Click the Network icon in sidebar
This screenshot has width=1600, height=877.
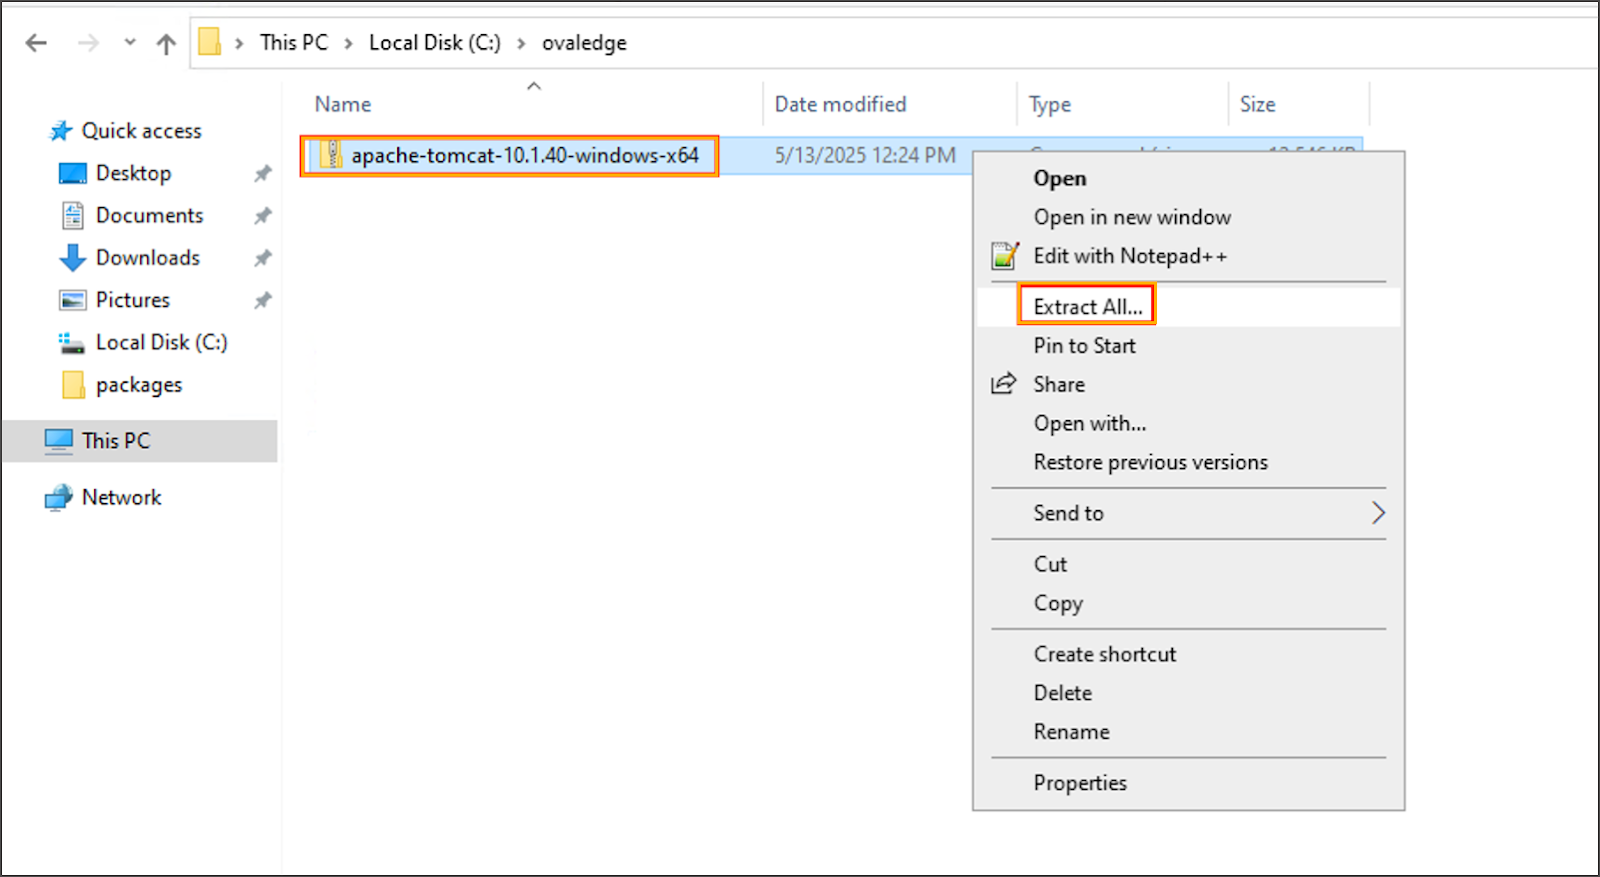(59, 497)
